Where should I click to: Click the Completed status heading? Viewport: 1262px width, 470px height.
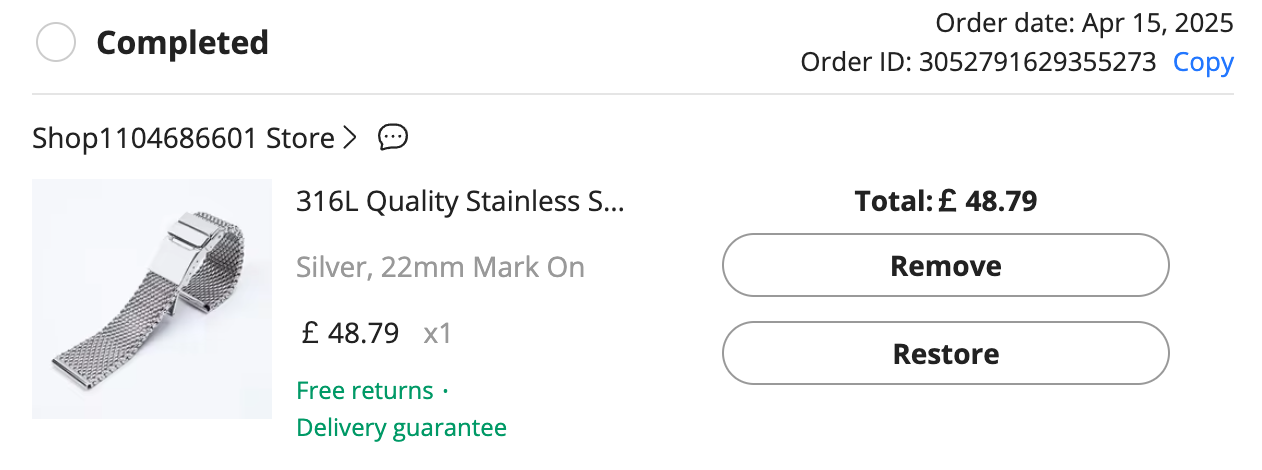coord(182,43)
